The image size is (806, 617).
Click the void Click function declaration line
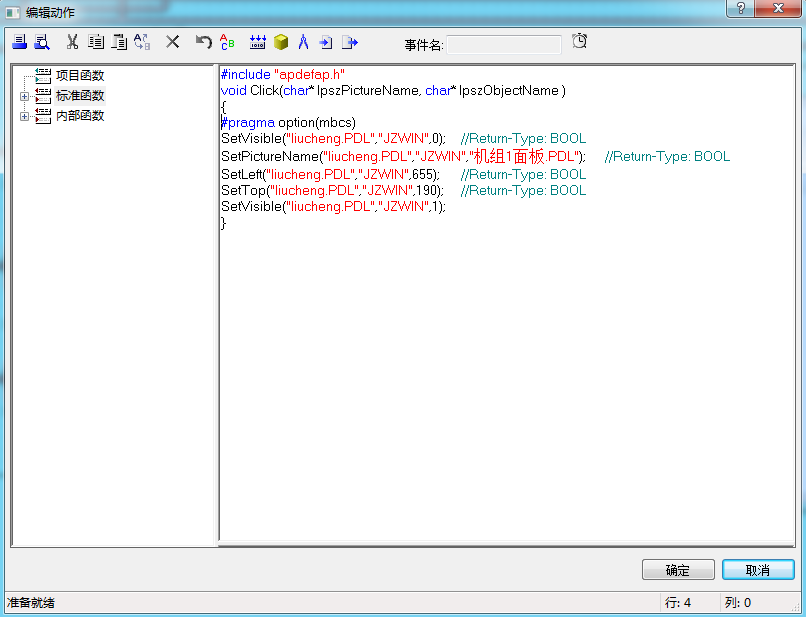[x=393, y=90]
